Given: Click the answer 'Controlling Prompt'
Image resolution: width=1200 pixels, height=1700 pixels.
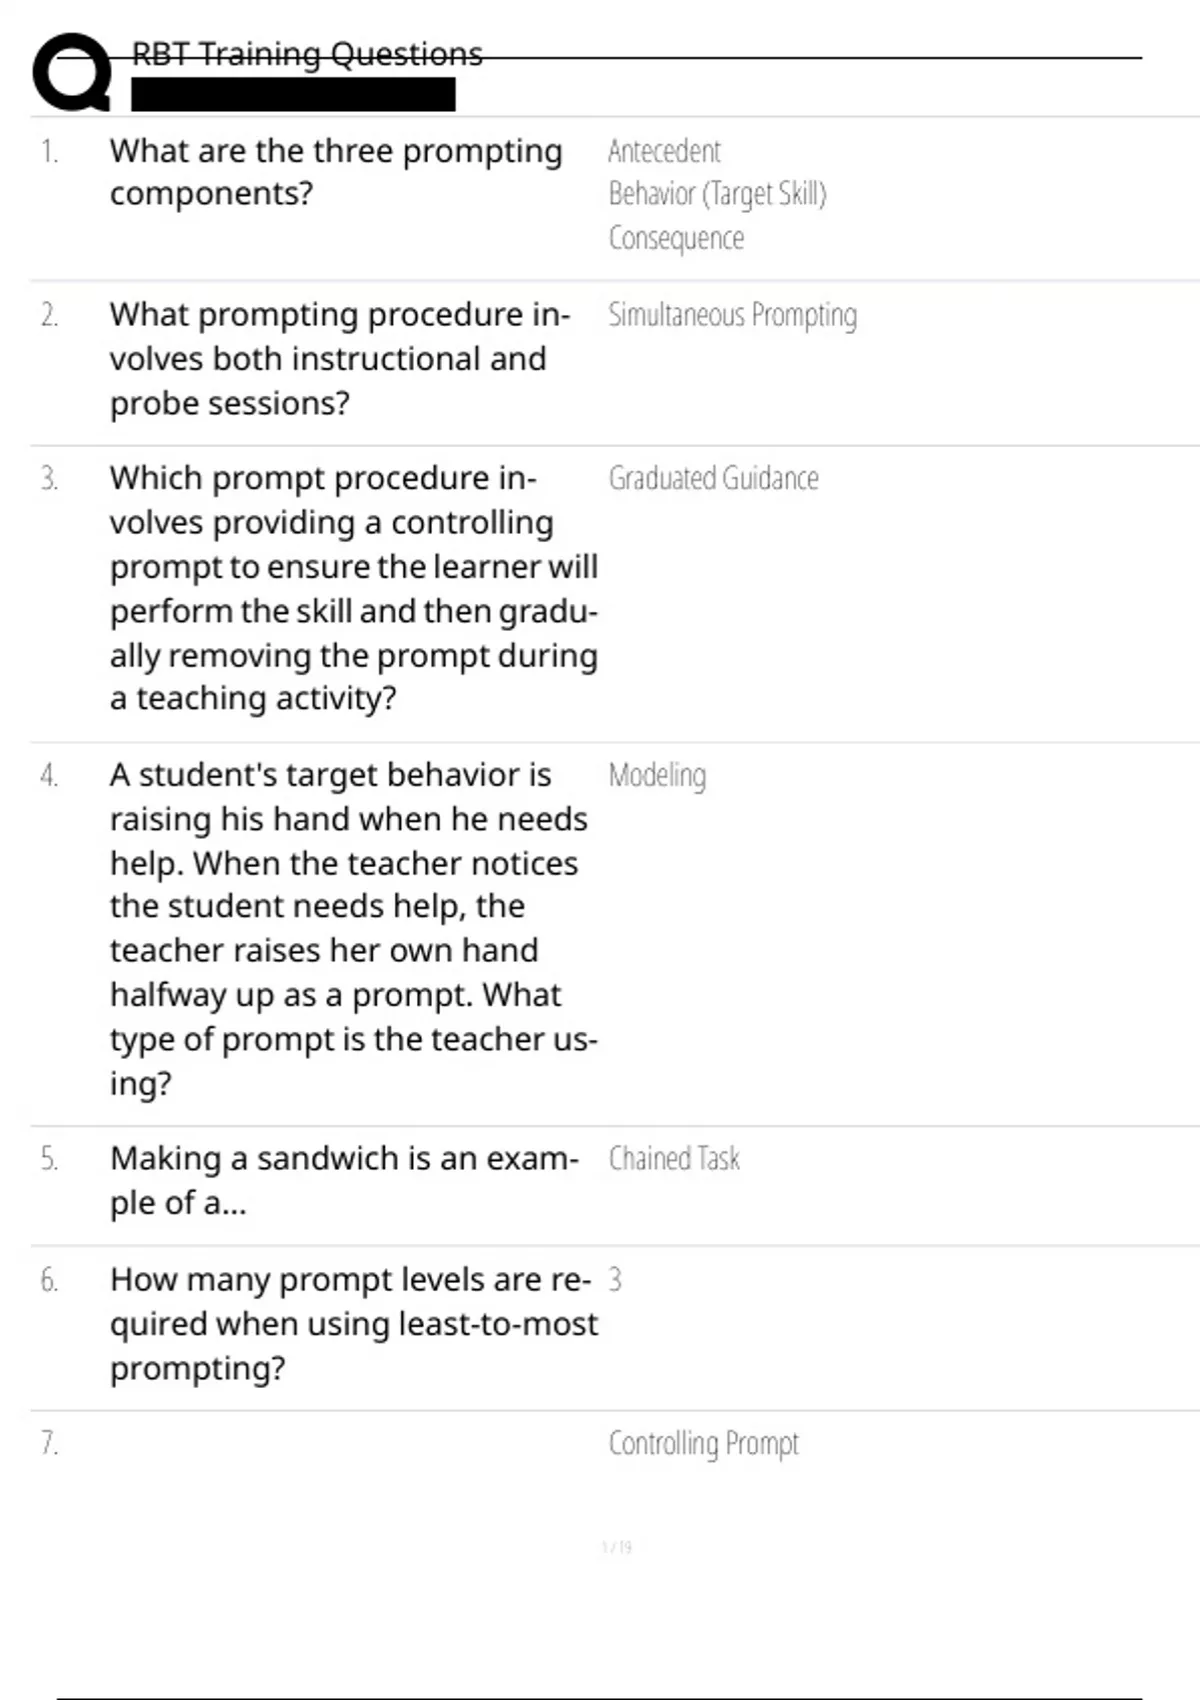Looking at the screenshot, I should (x=704, y=1444).
